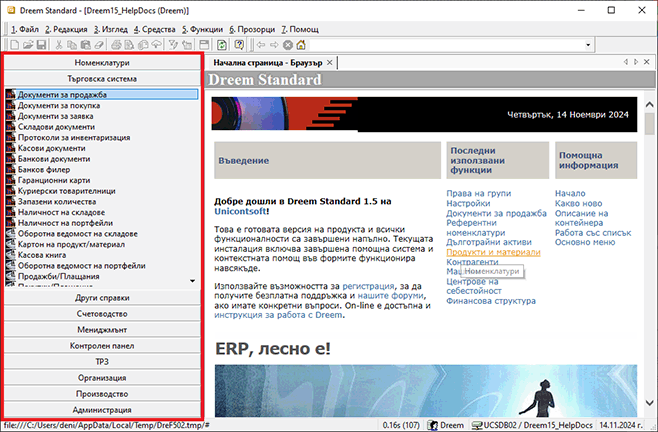Open the address bar dropdown arrow
The height and width of the screenshot is (432, 658).
[x=588, y=45]
